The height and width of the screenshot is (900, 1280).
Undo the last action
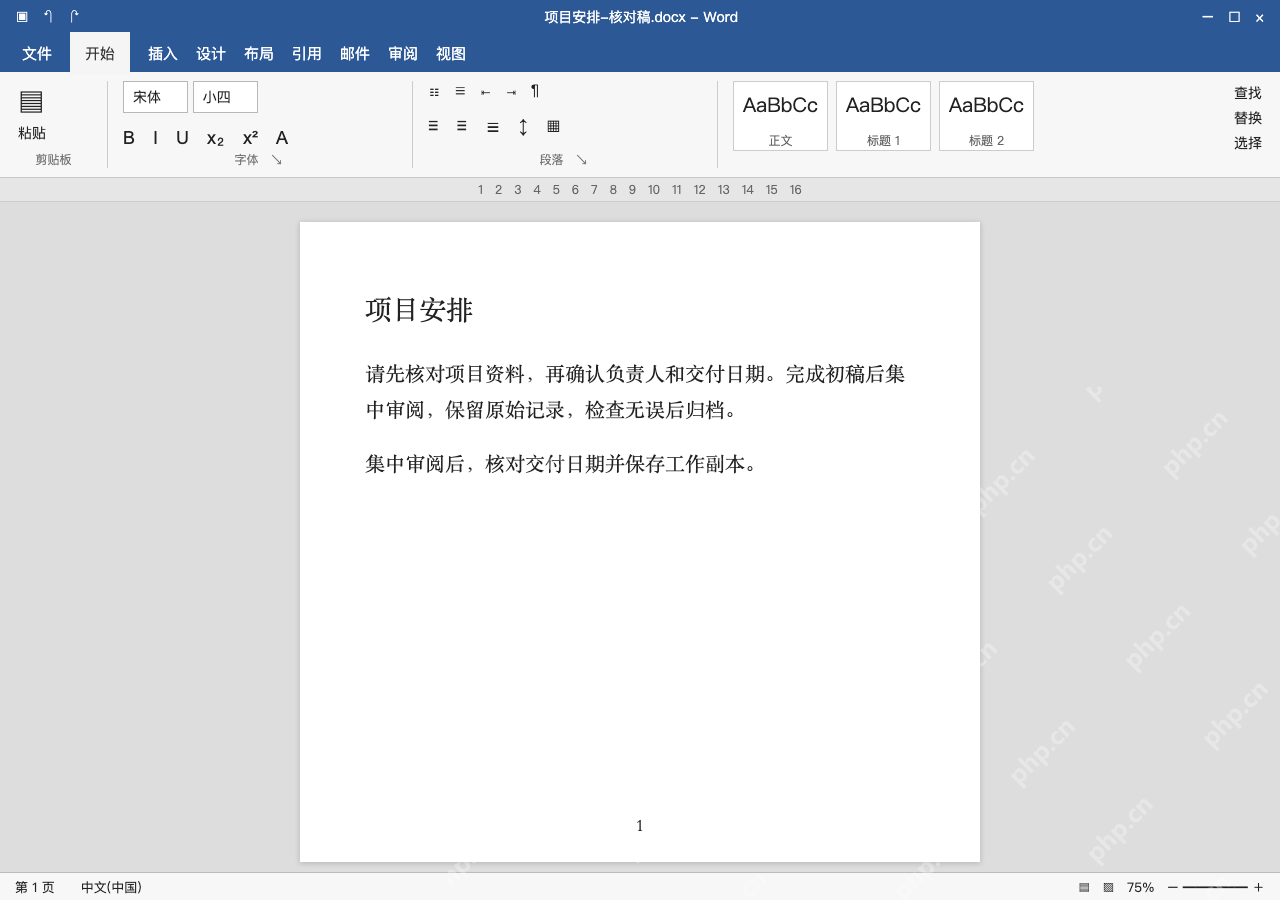point(48,16)
